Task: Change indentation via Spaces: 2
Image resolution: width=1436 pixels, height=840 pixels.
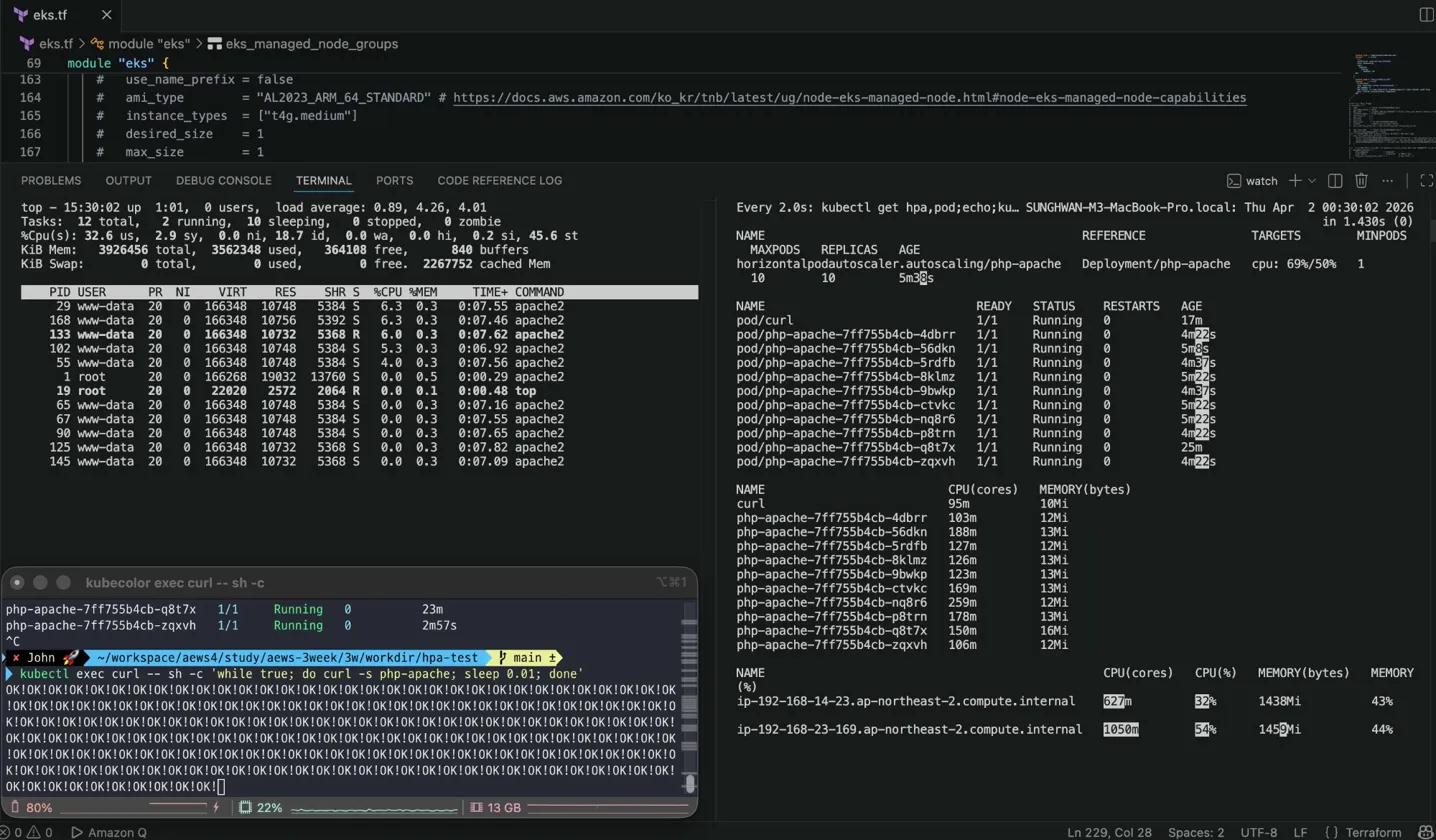Action: 1198,832
